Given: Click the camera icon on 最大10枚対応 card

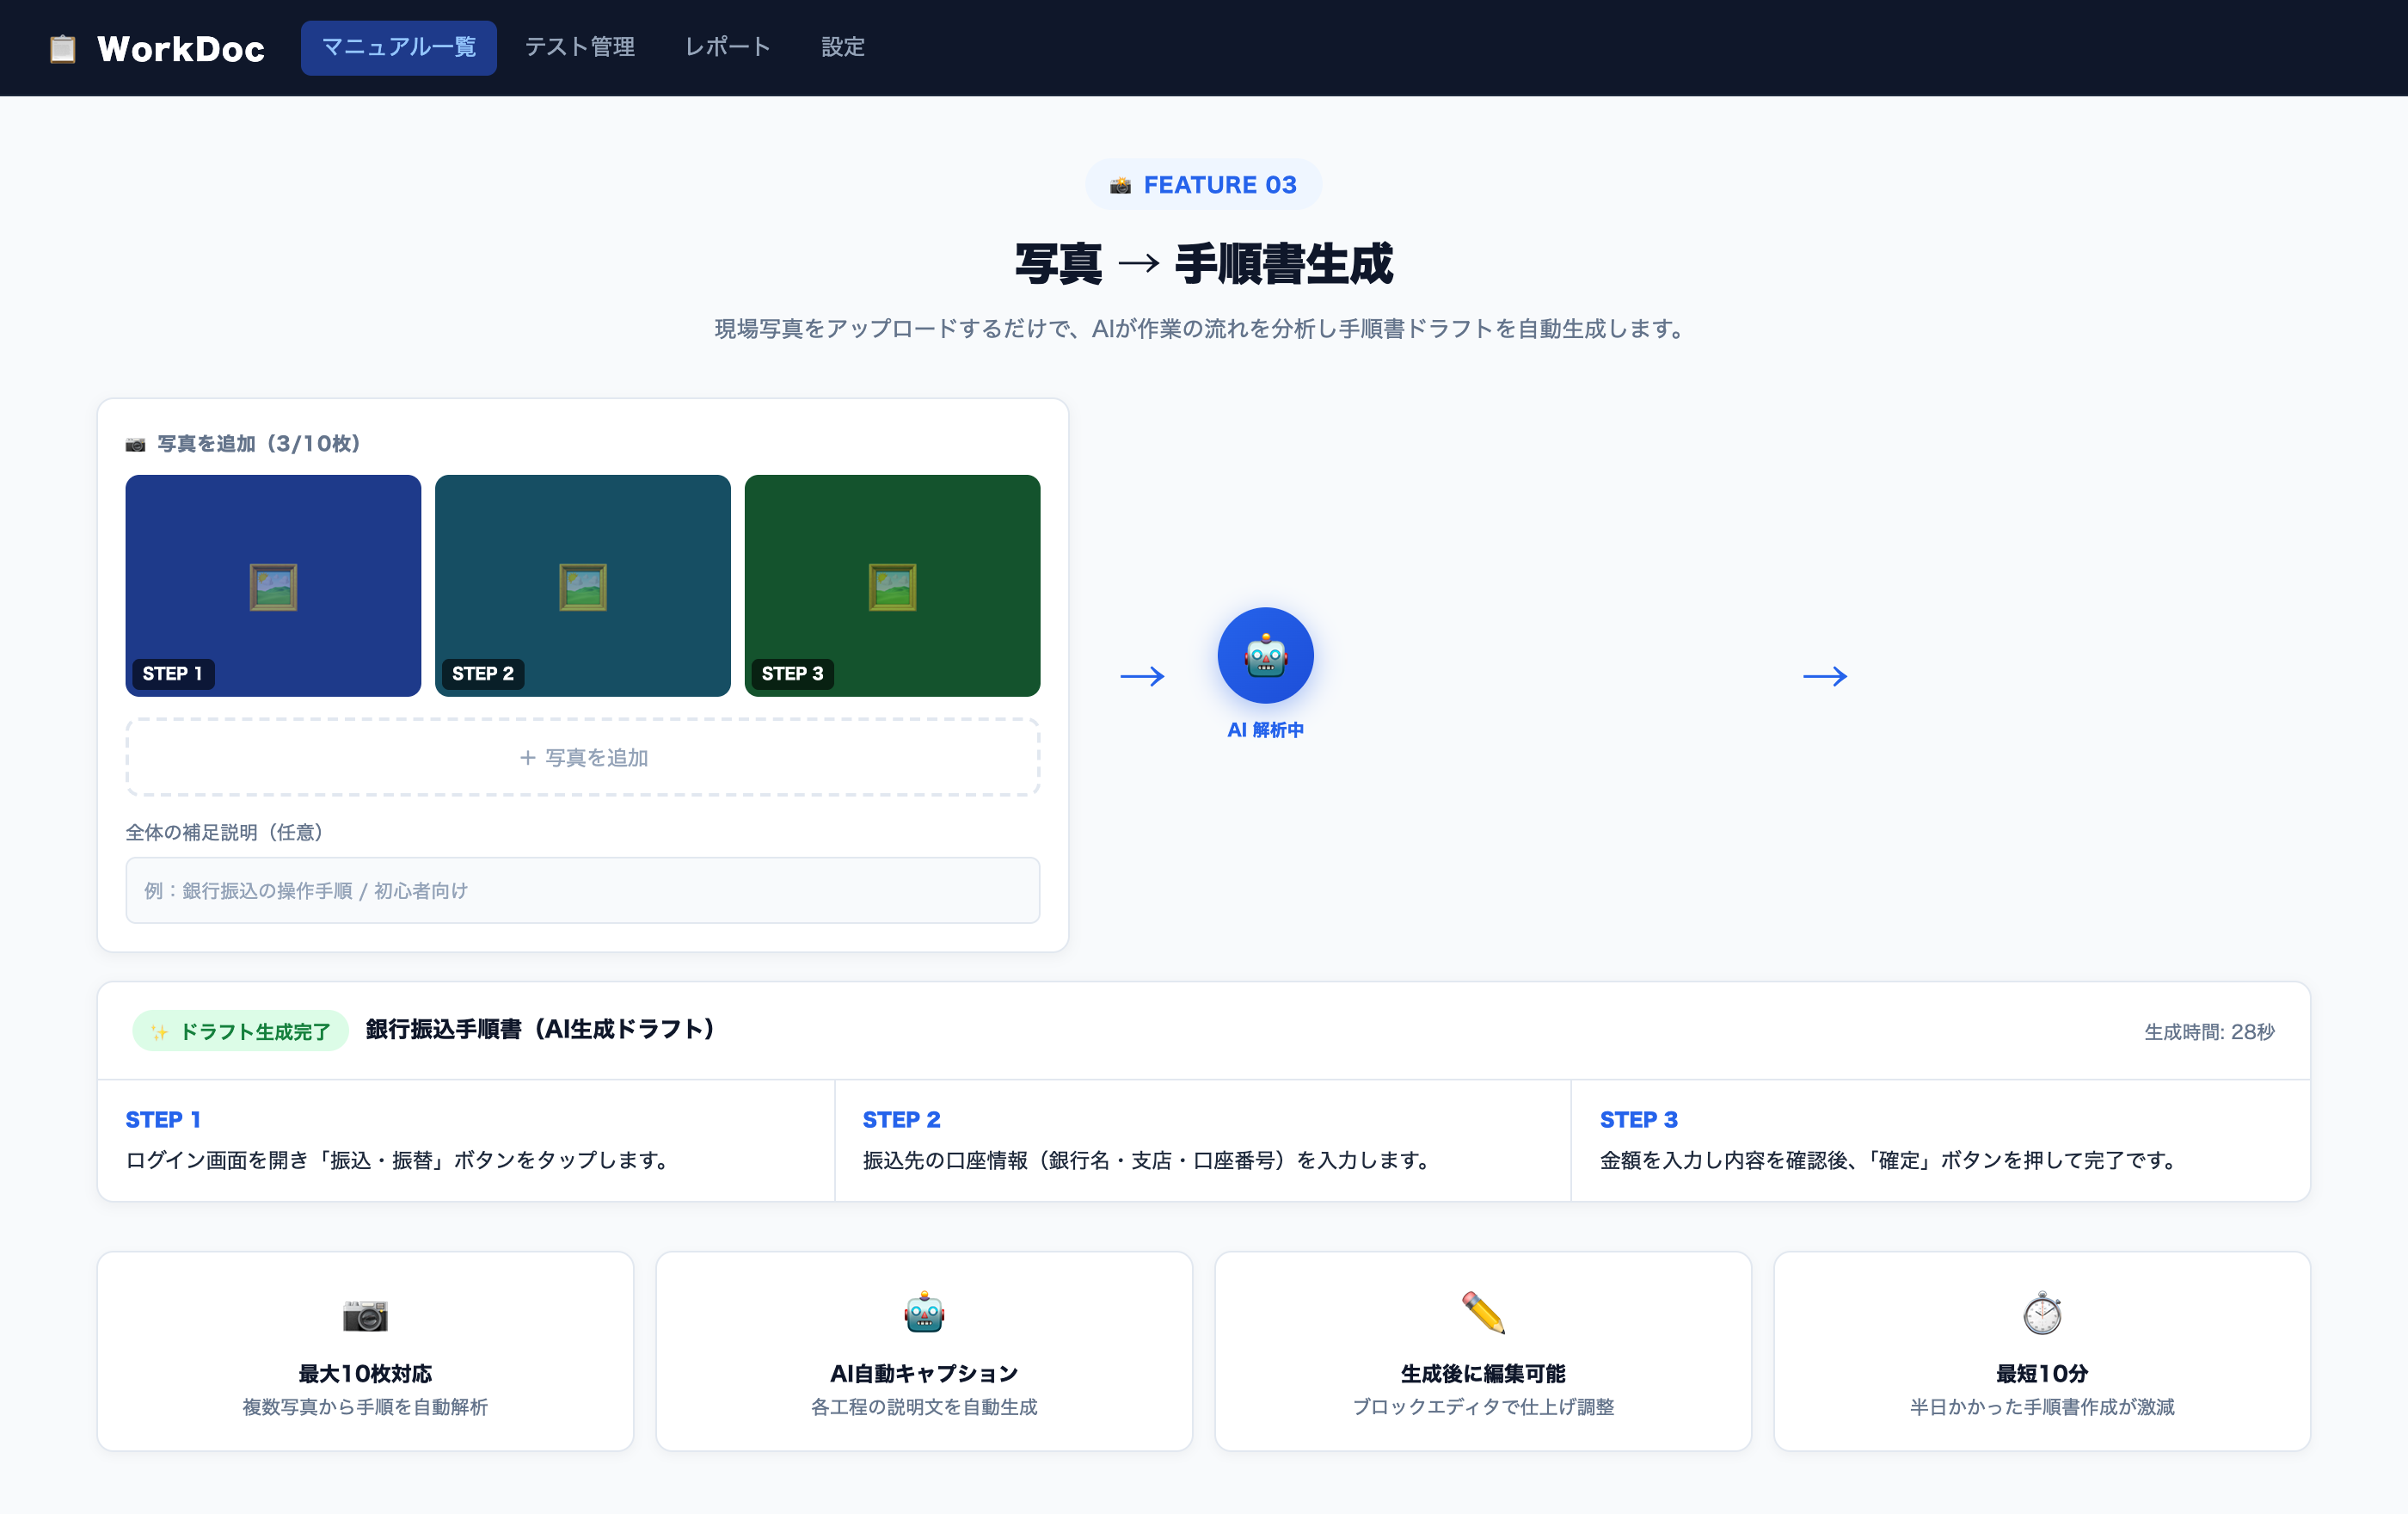Looking at the screenshot, I should pos(365,1314).
